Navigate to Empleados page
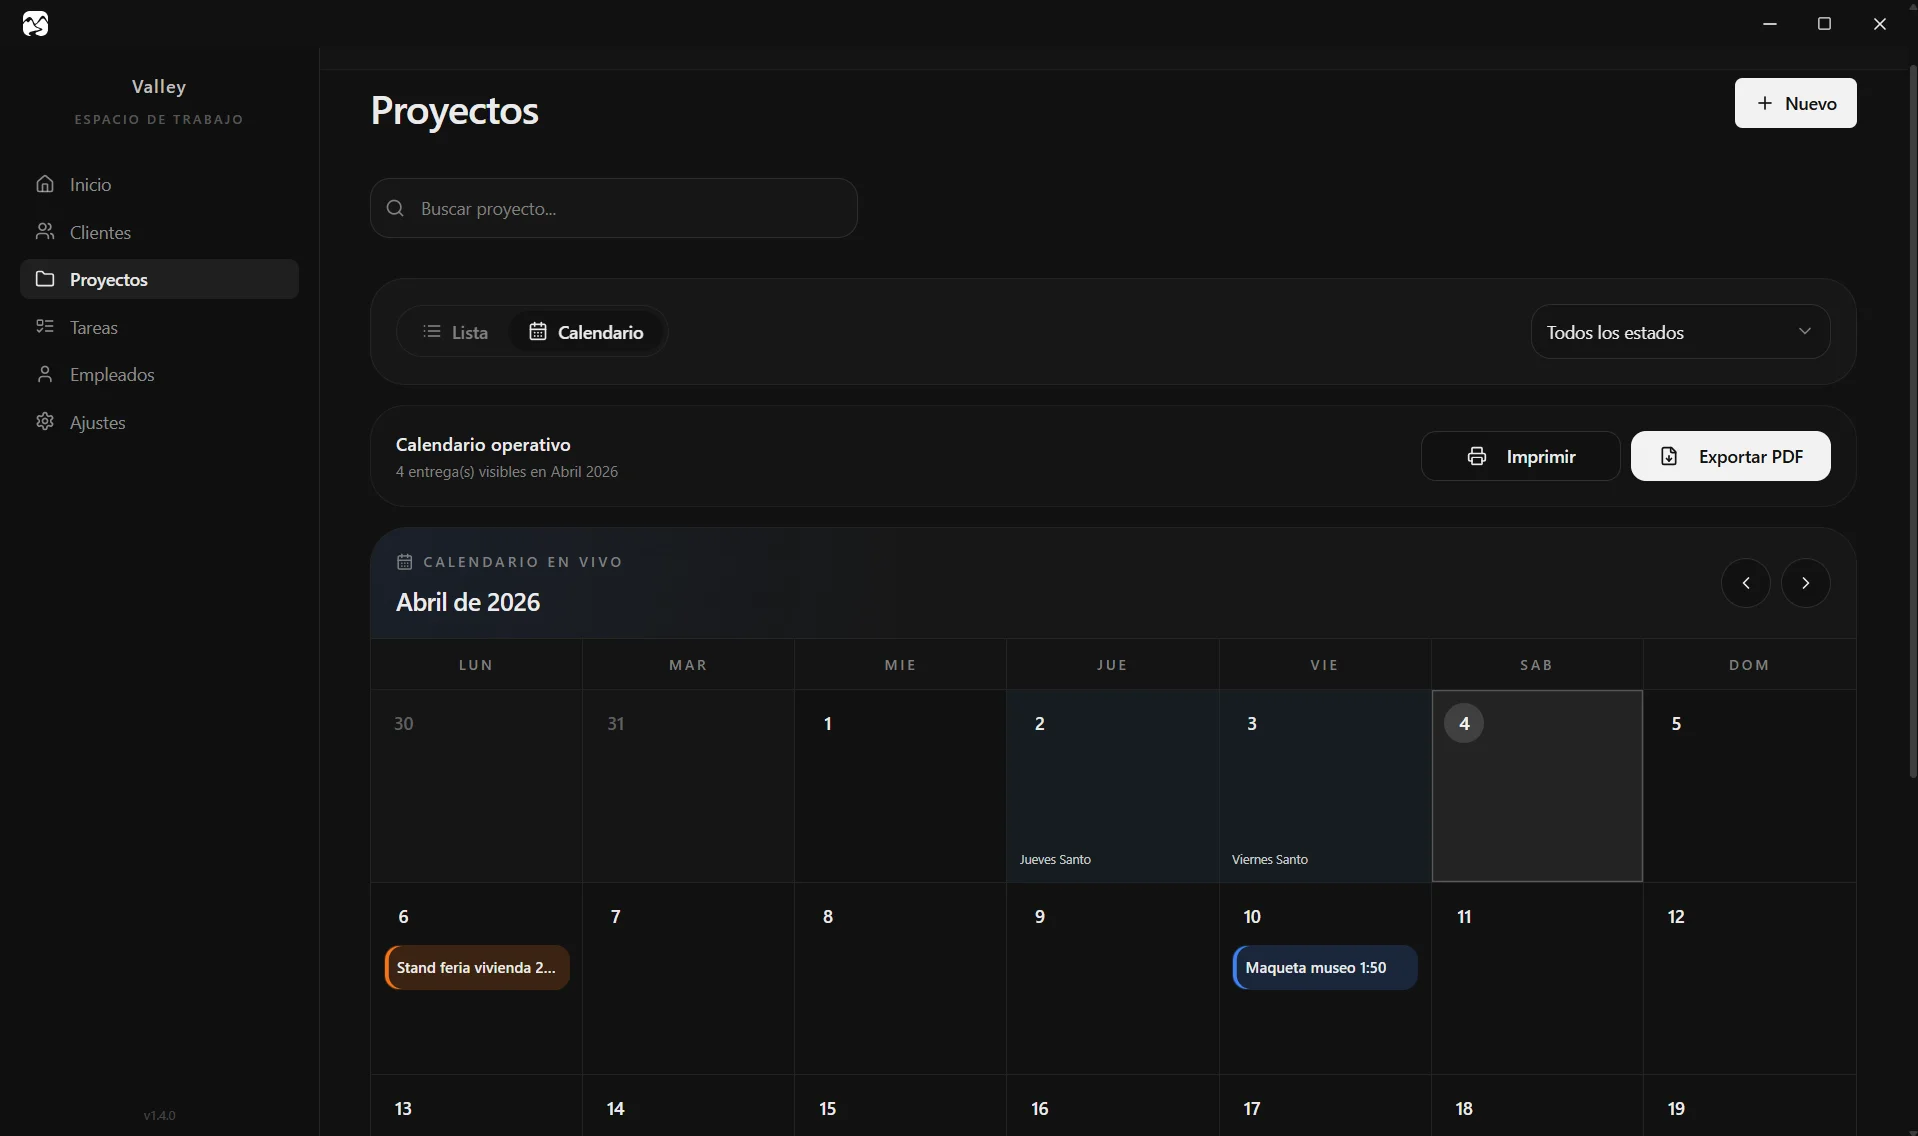This screenshot has width=1918, height=1136. (x=112, y=375)
